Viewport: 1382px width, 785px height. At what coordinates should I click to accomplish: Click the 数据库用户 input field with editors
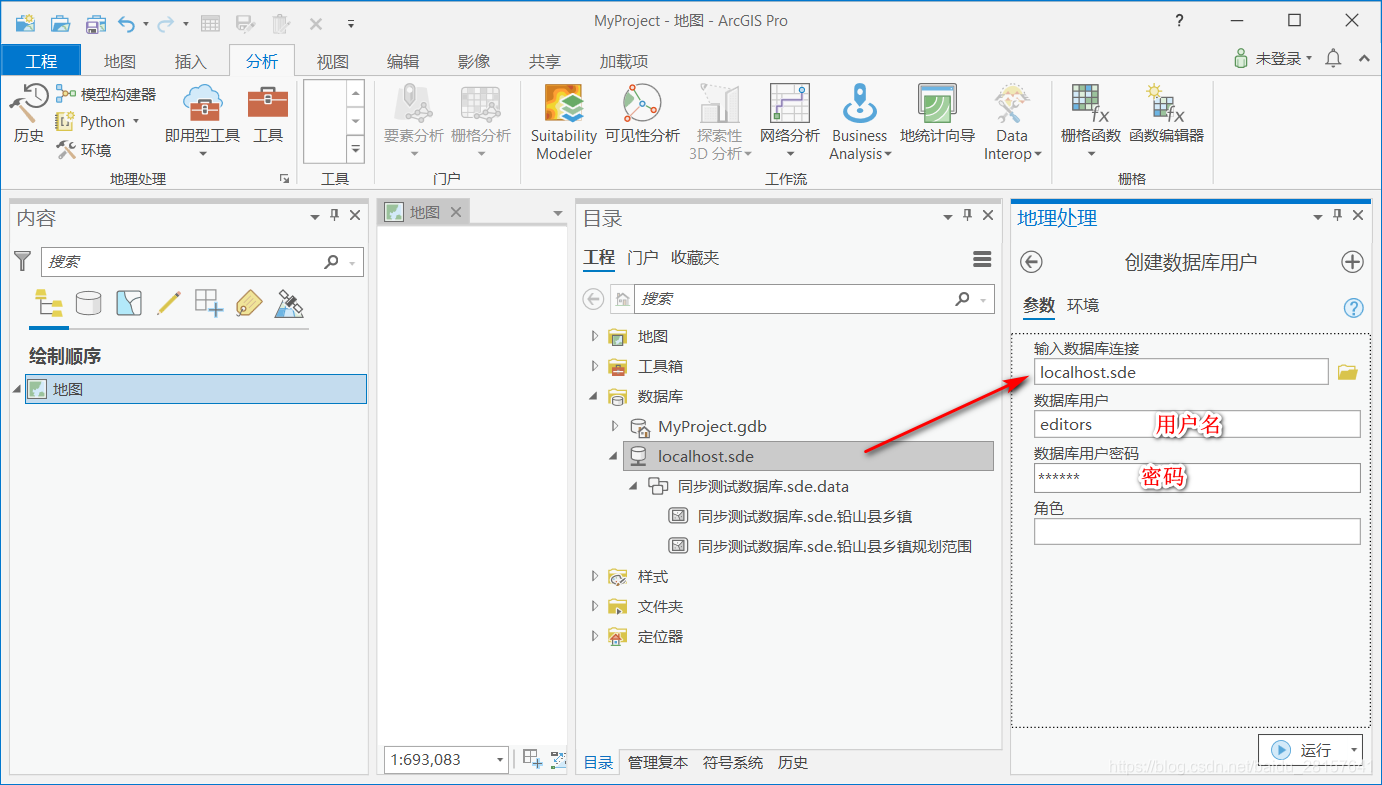pyautogui.click(x=1197, y=424)
